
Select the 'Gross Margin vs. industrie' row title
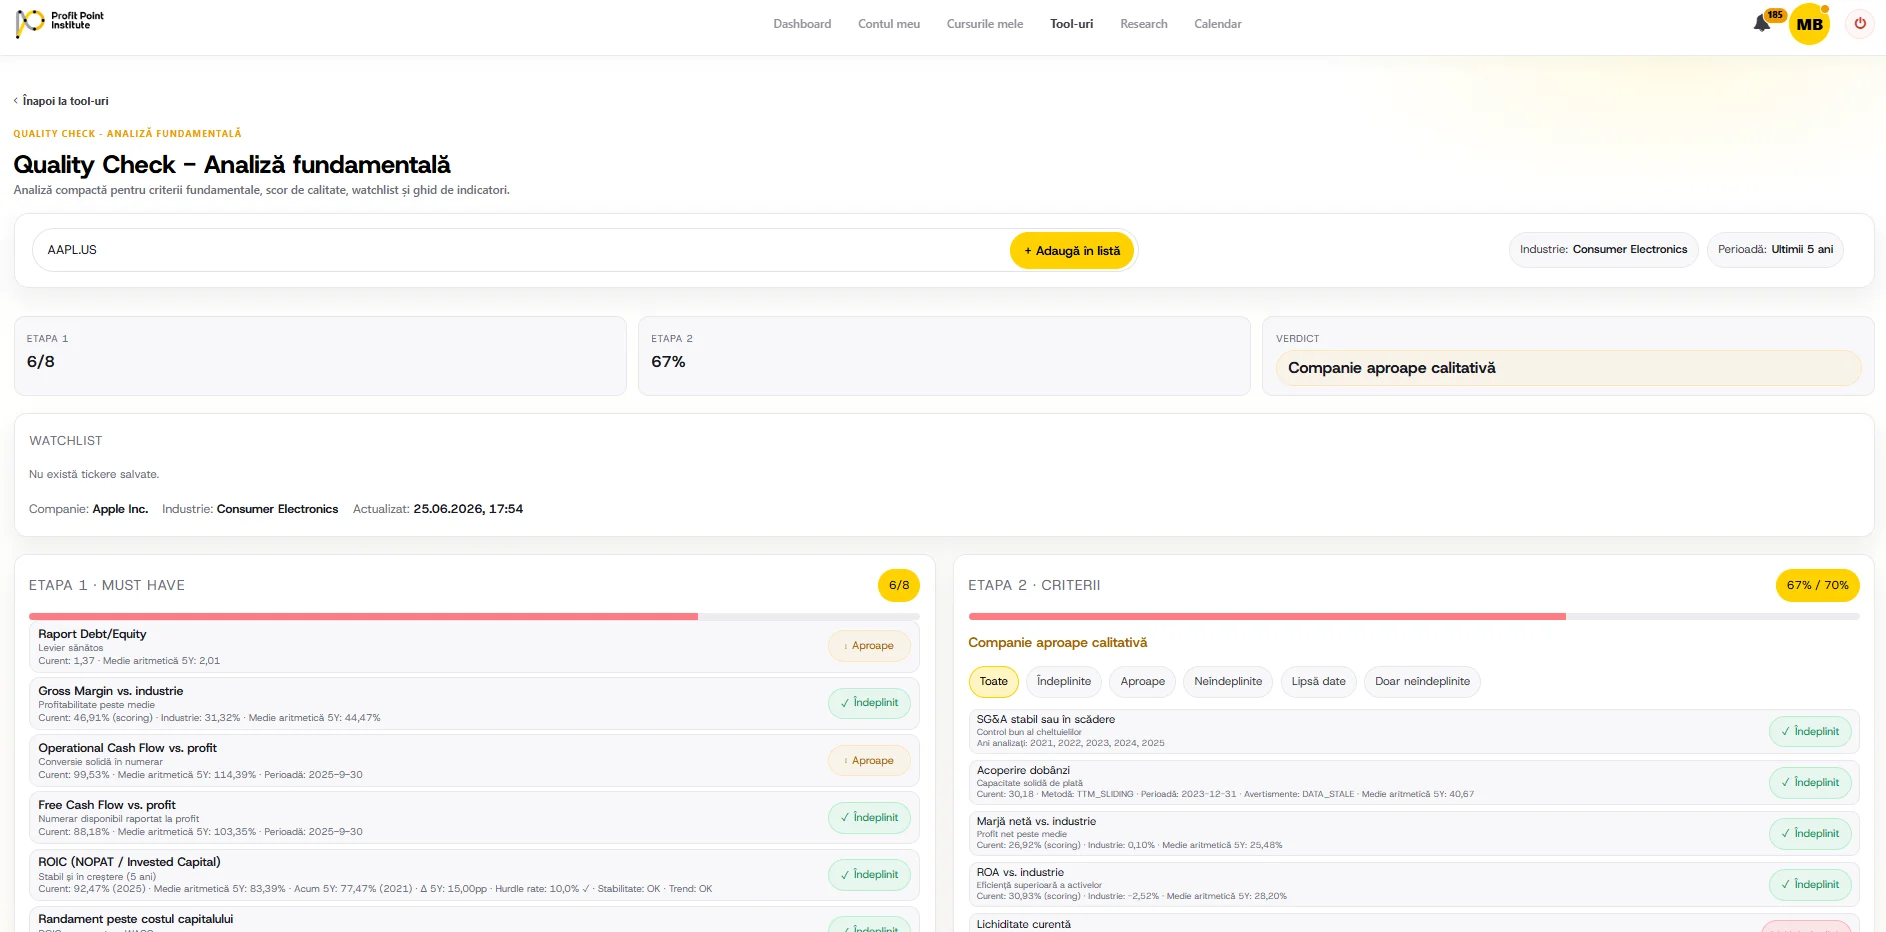(x=111, y=691)
